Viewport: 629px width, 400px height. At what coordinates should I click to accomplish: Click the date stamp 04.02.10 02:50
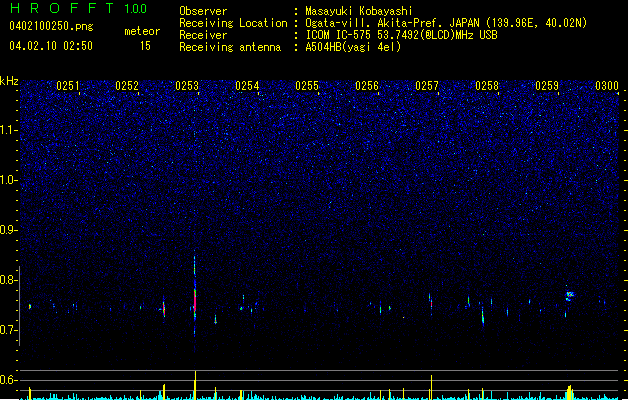click(51, 46)
